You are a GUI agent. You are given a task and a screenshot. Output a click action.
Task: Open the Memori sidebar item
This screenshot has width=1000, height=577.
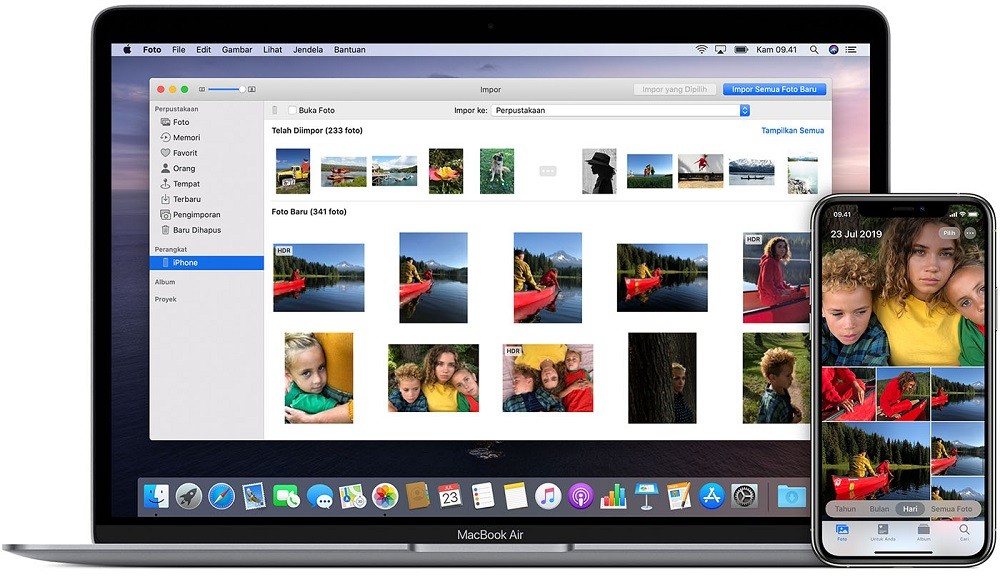click(x=187, y=138)
